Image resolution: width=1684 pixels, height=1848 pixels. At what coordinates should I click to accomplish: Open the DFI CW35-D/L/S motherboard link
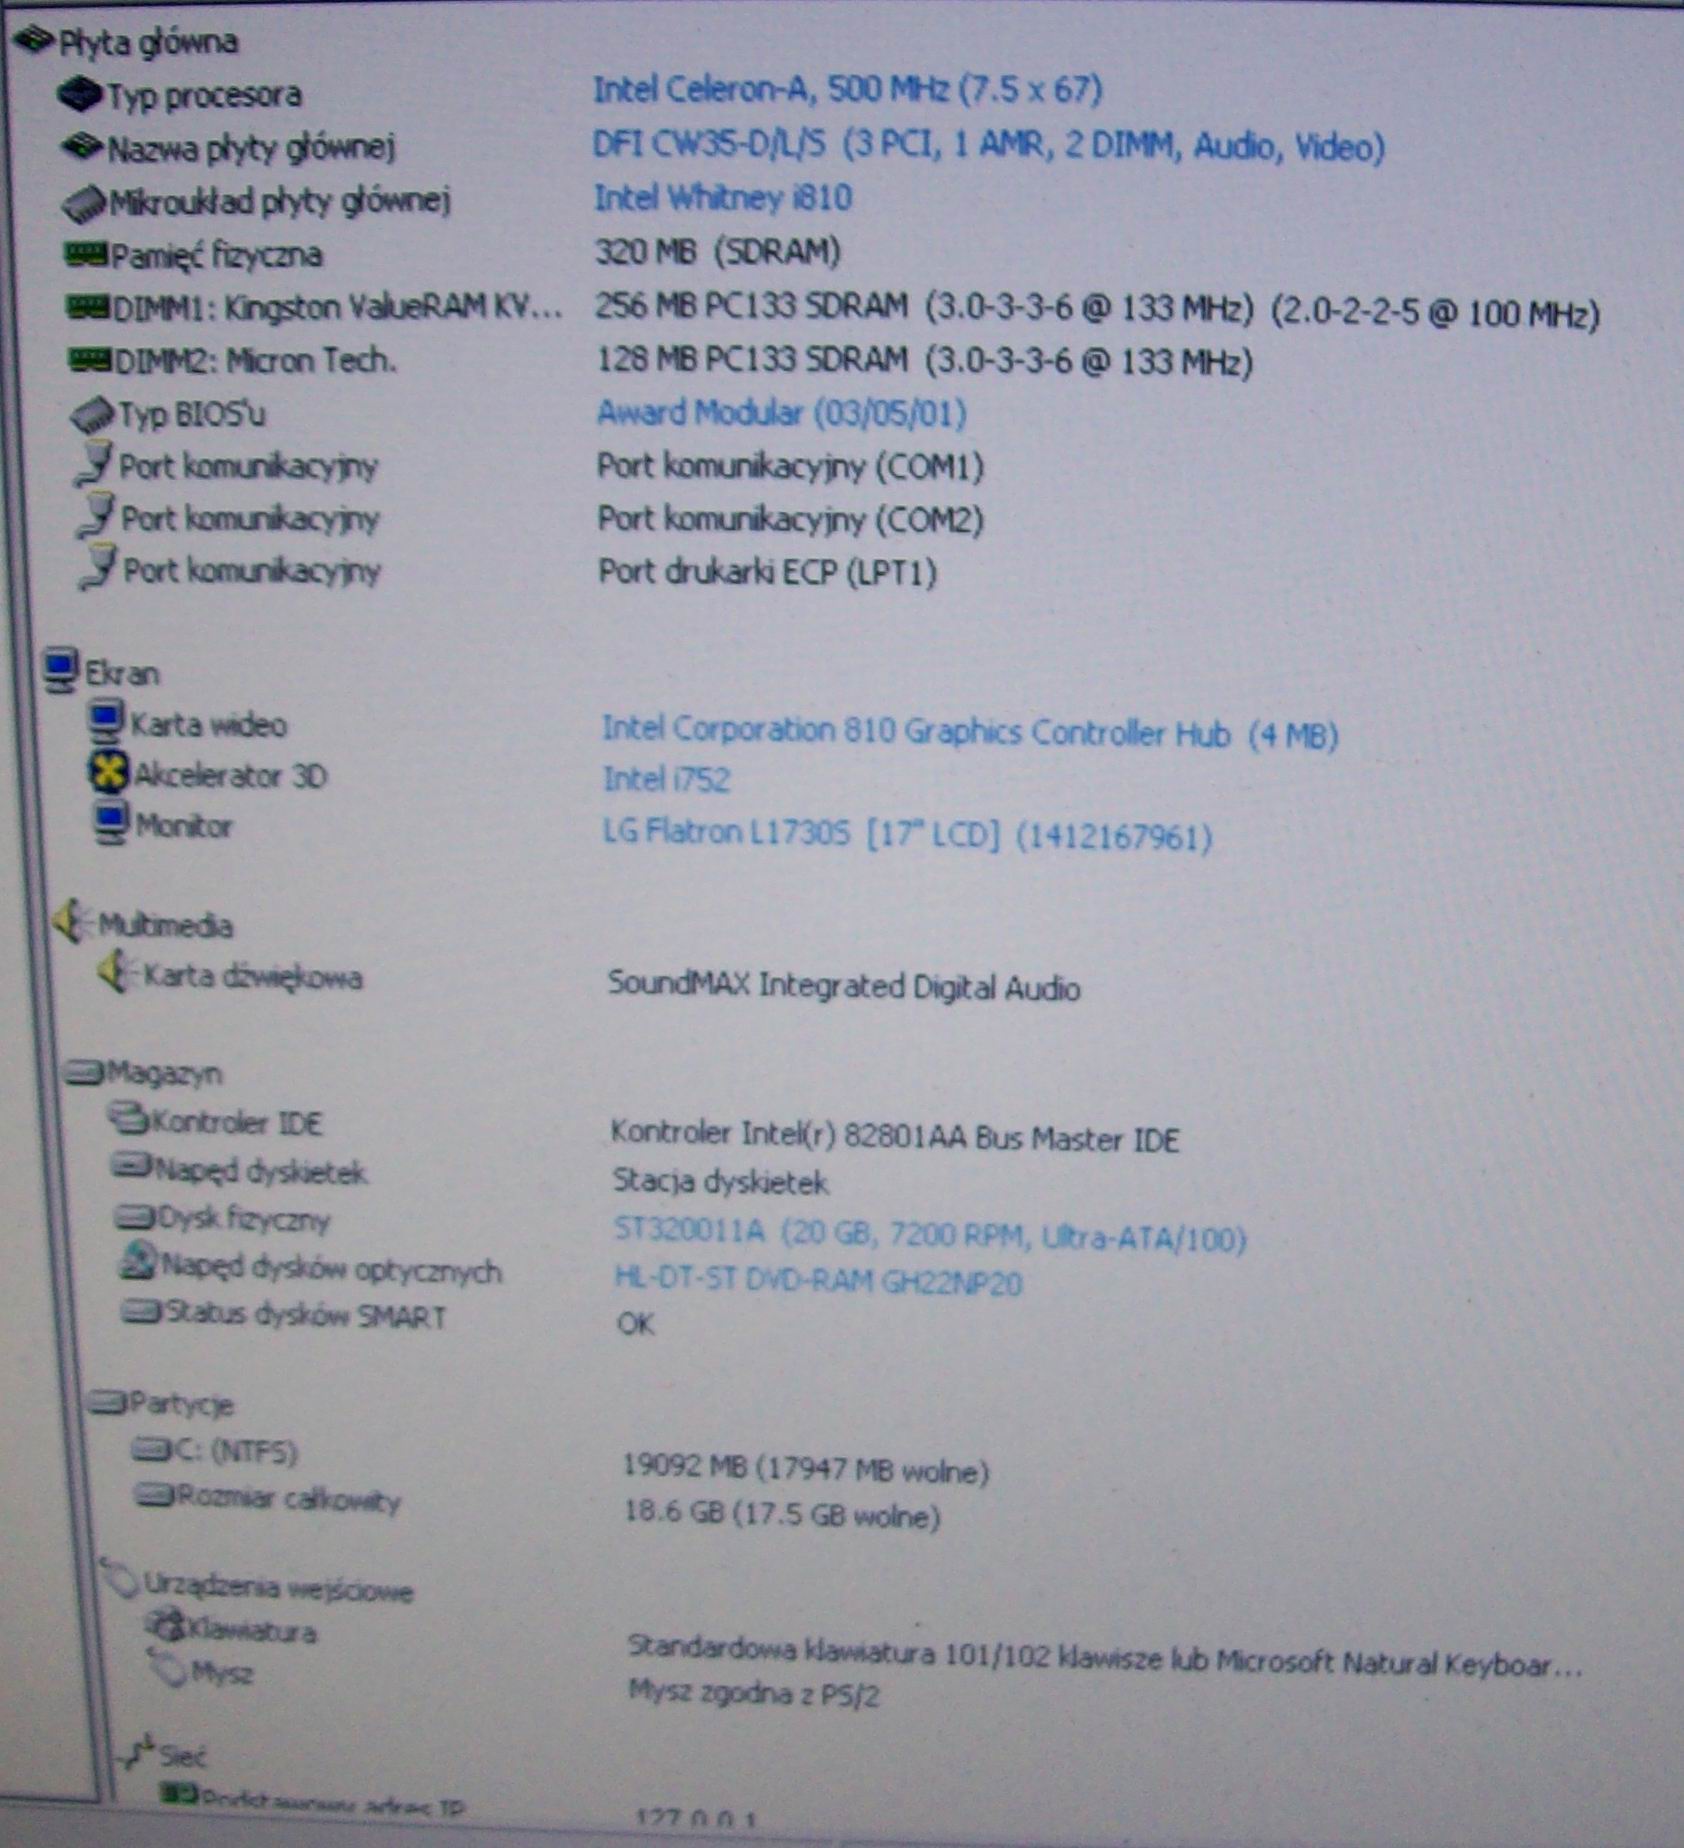coord(989,147)
